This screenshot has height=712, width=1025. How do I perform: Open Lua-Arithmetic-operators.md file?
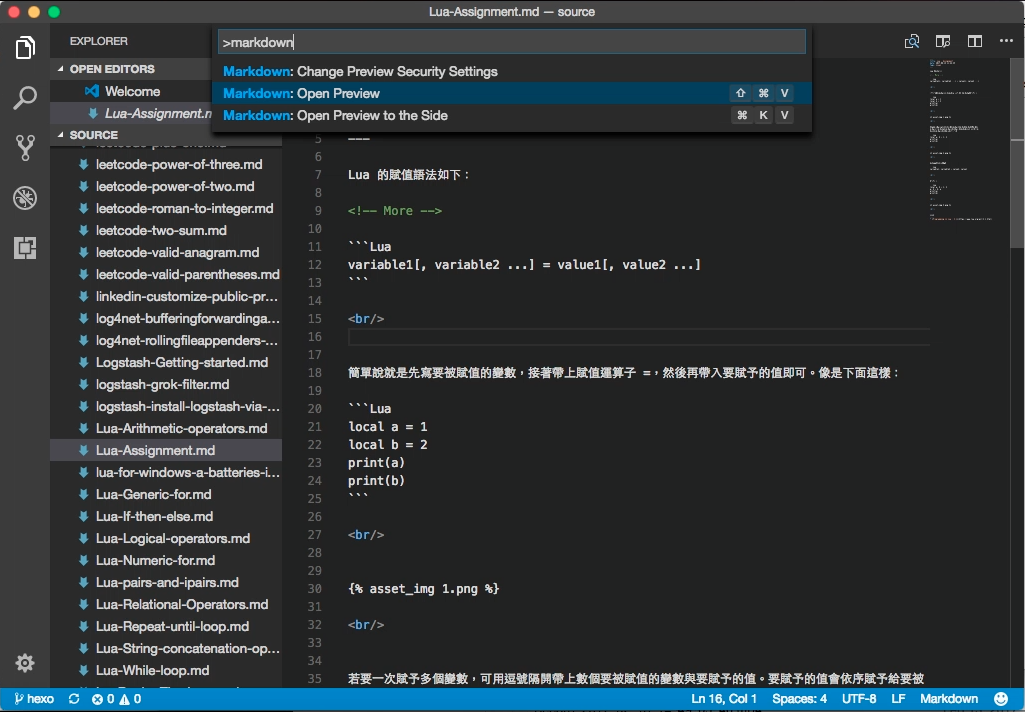pos(166,428)
